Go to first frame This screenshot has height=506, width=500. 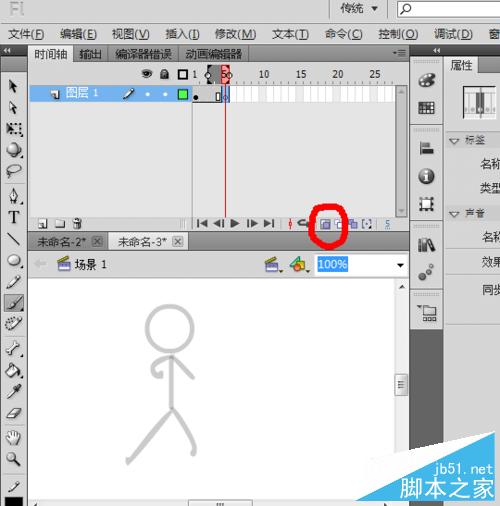point(202,223)
